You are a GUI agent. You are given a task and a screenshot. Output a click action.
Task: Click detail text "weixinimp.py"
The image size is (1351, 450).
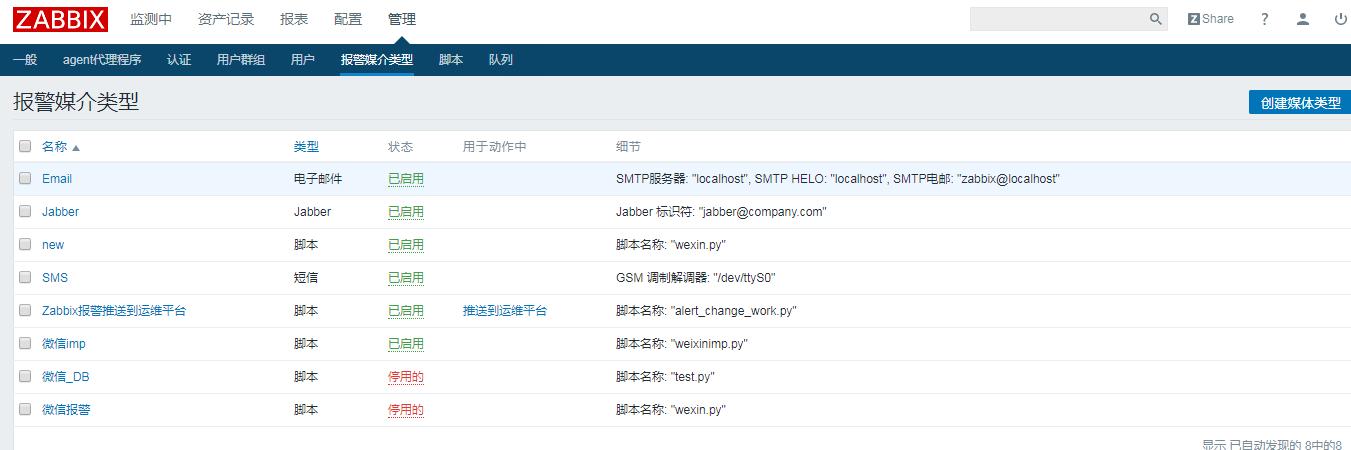(709, 344)
